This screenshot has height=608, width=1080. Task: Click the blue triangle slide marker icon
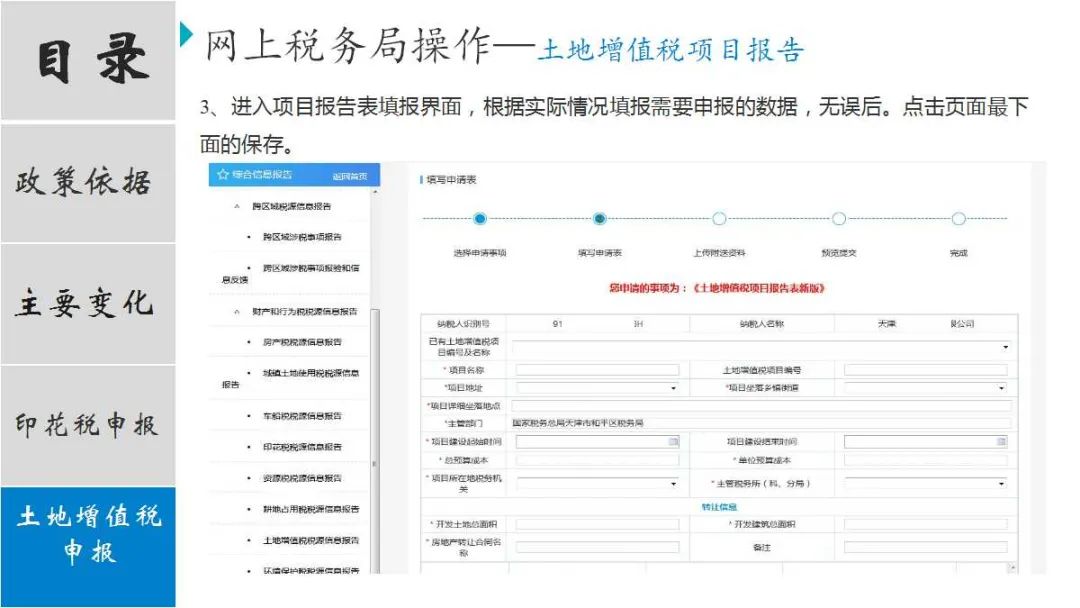[186, 34]
